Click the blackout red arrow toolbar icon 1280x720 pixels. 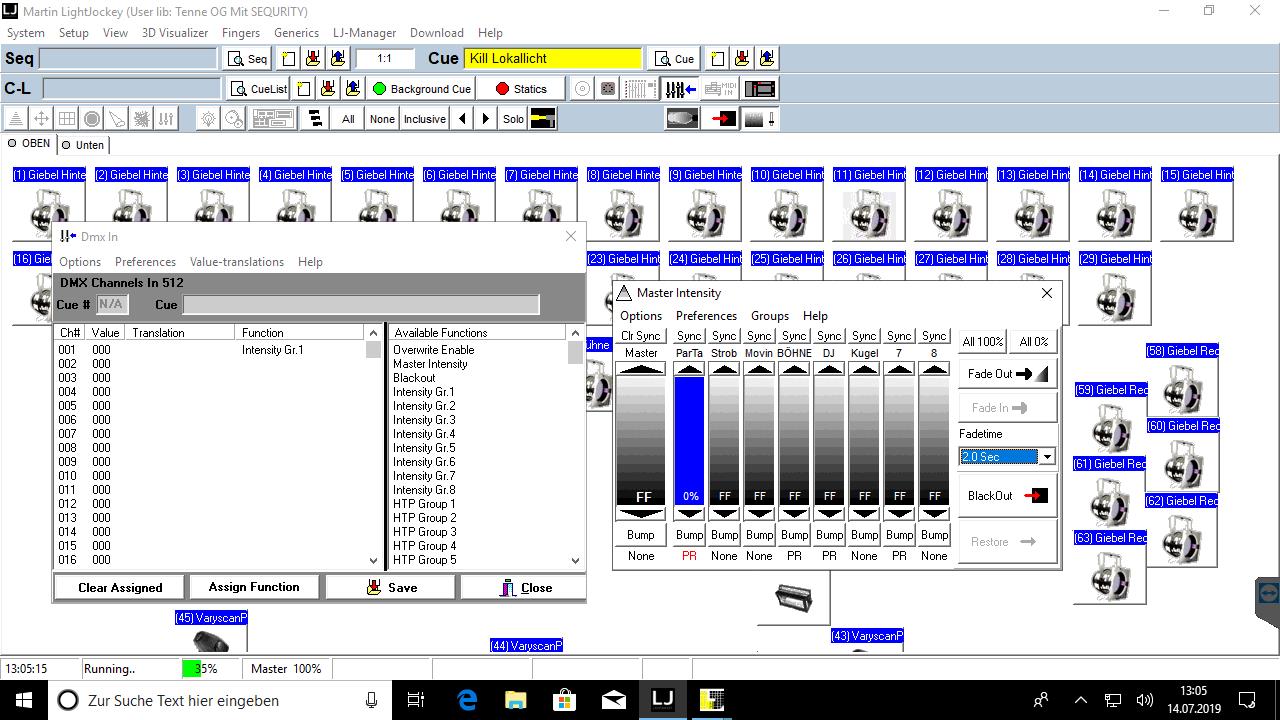[721, 119]
